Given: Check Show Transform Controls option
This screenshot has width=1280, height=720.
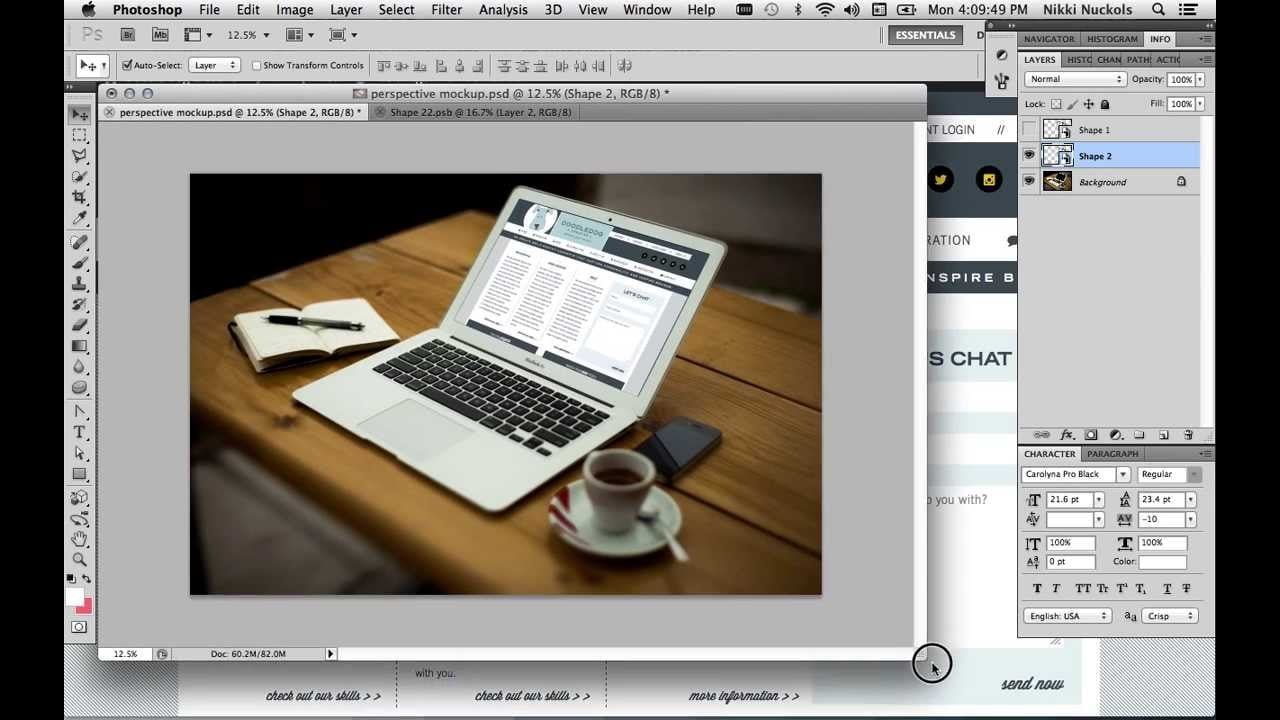Looking at the screenshot, I should point(256,66).
